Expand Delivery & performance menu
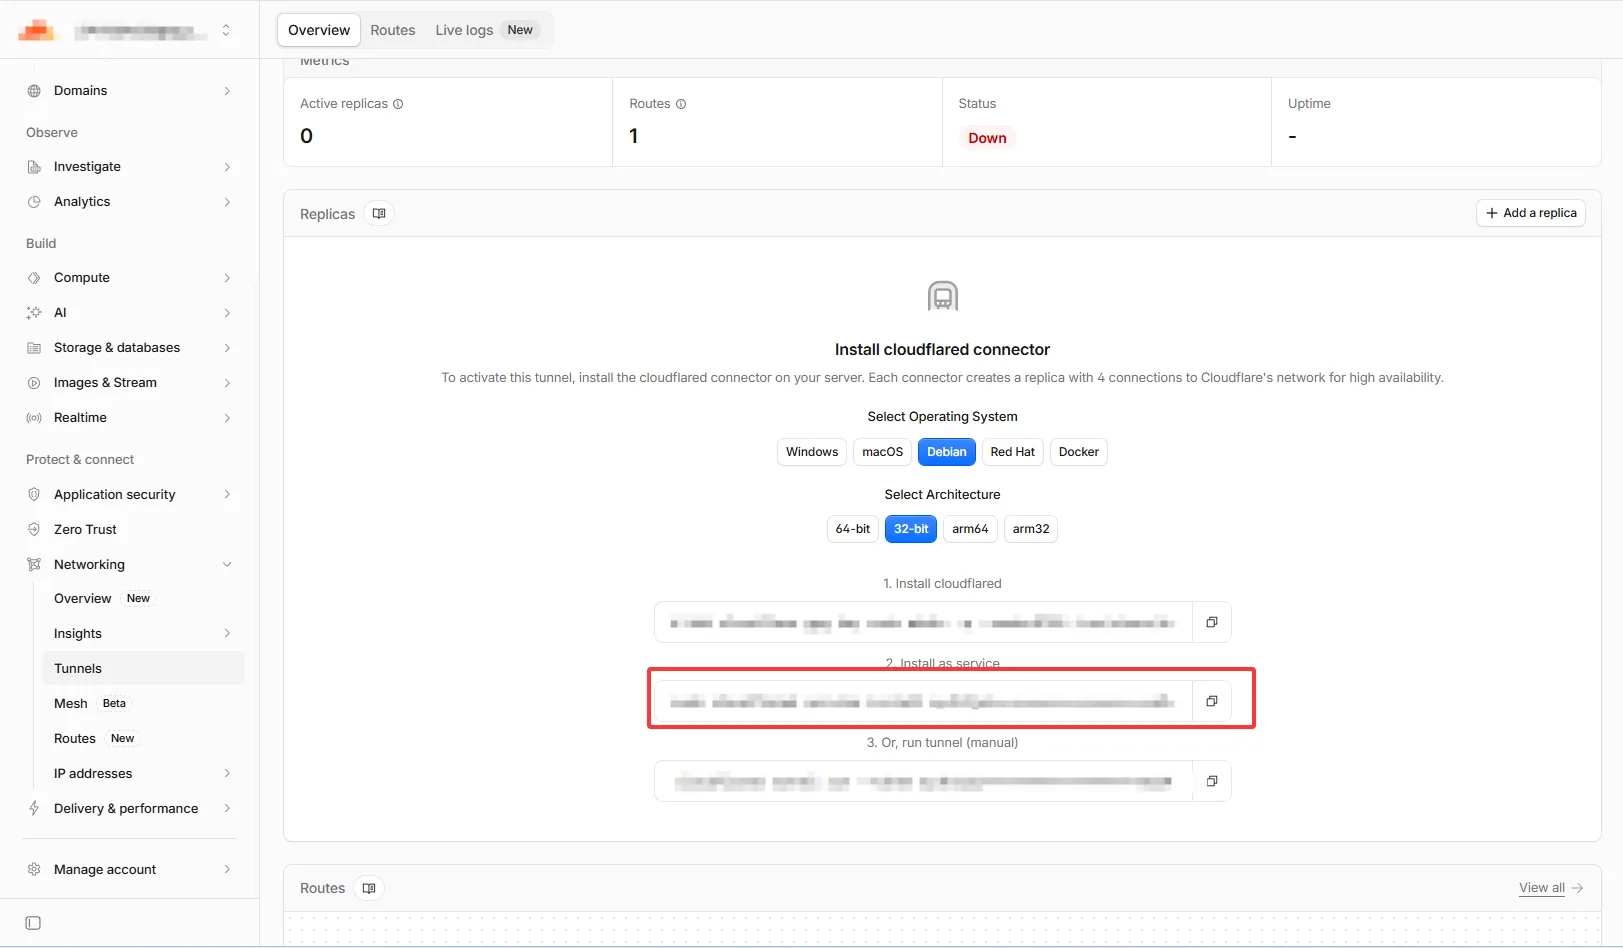Screen dimensions: 1623x948 click(130, 809)
